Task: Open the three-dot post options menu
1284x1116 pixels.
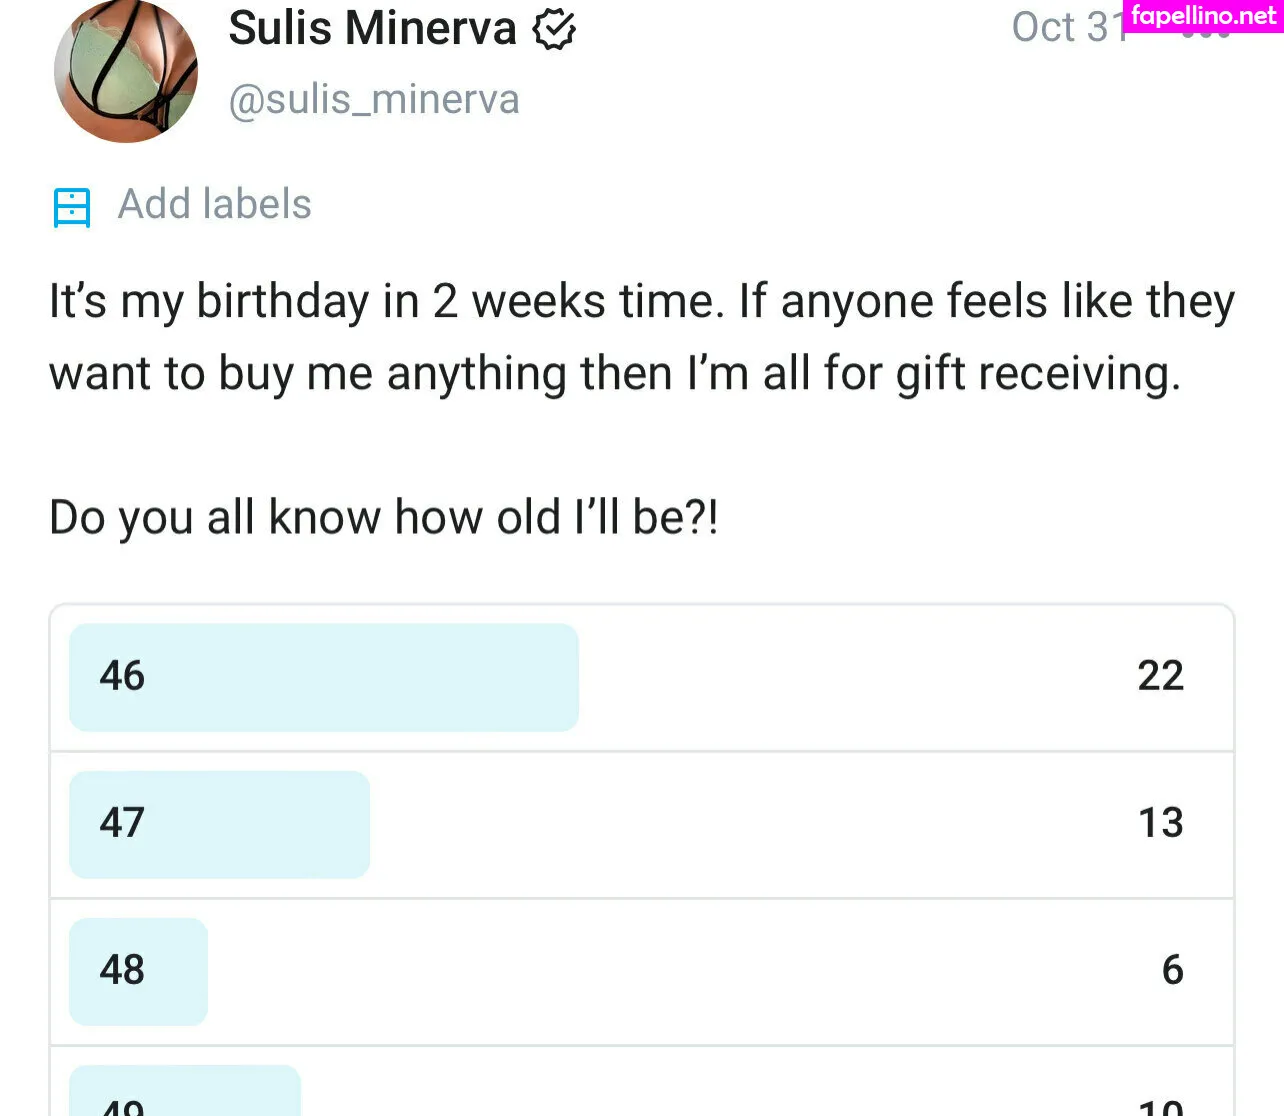Action: tap(1204, 34)
